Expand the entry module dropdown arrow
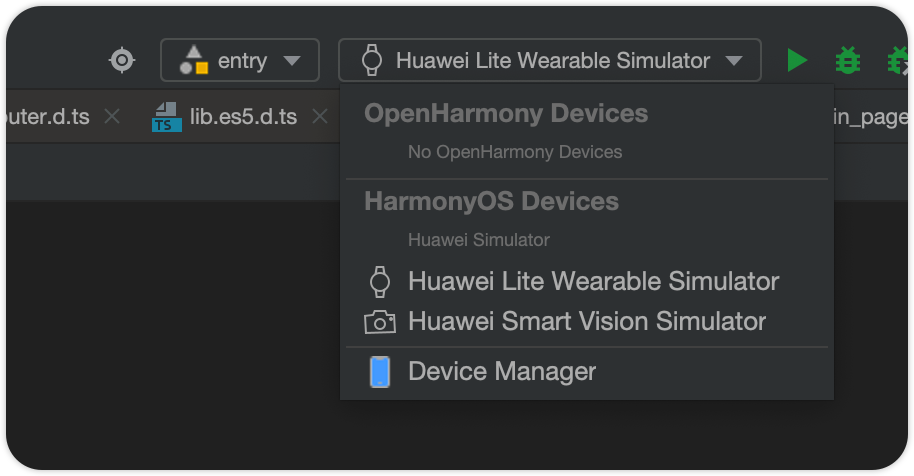This screenshot has height=476, width=914. pyautogui.click(x=291, y=61)
